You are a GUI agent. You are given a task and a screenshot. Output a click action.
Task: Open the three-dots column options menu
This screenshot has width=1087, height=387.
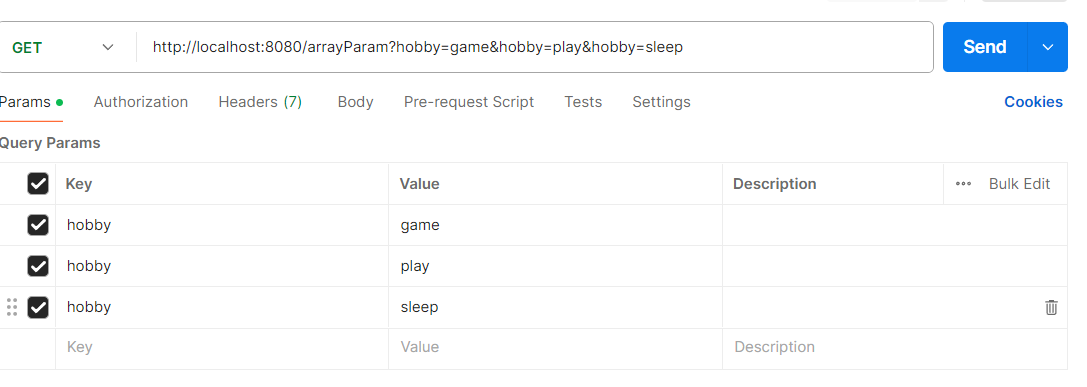963,184
